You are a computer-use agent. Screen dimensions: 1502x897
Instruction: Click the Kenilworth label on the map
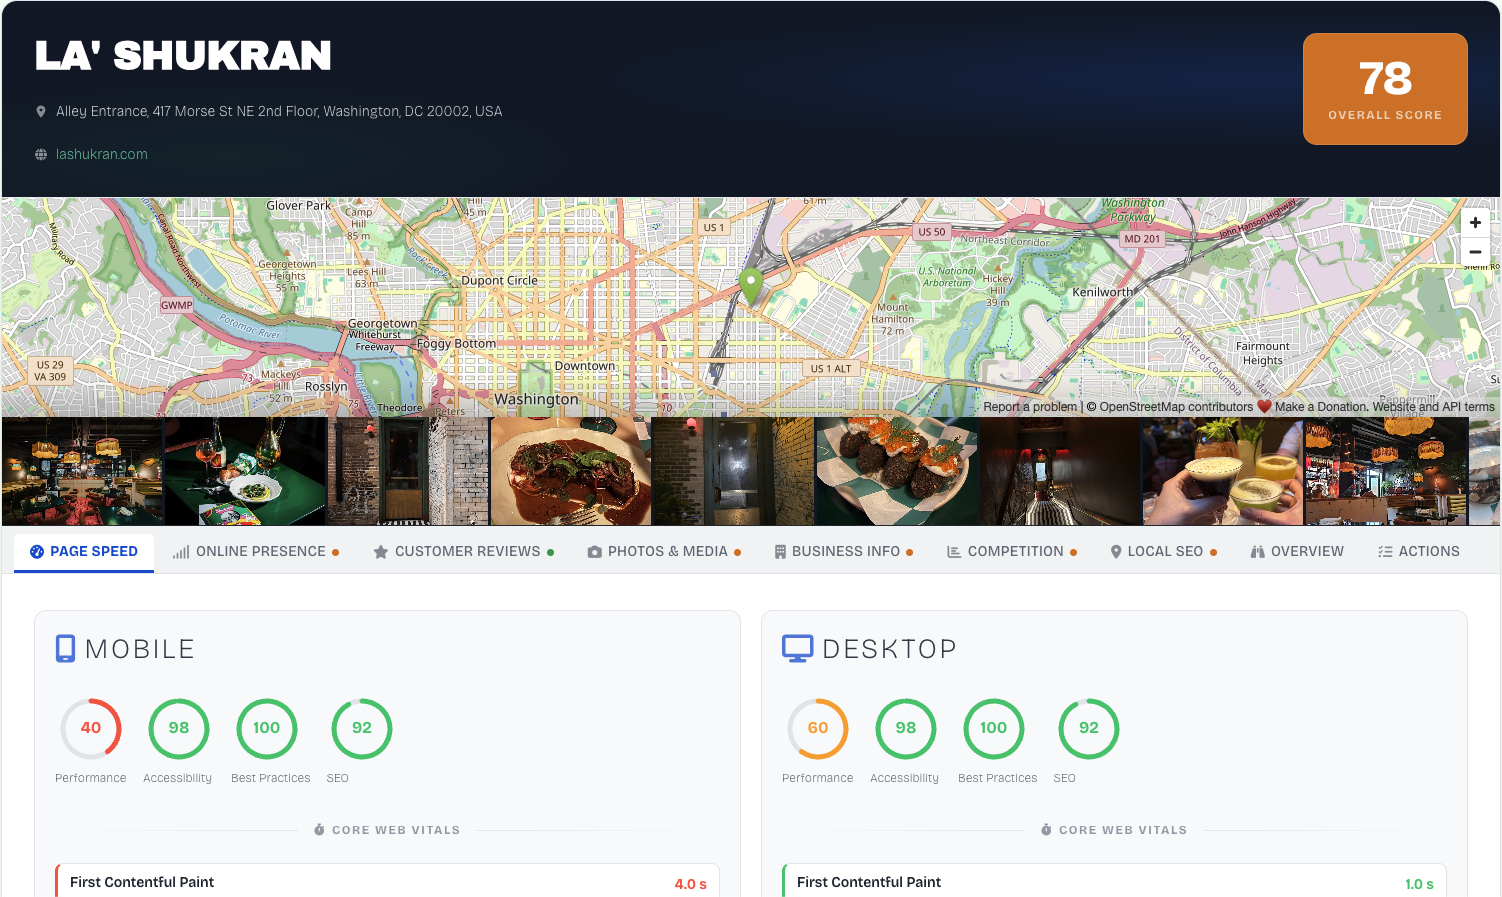[1103, 293]
